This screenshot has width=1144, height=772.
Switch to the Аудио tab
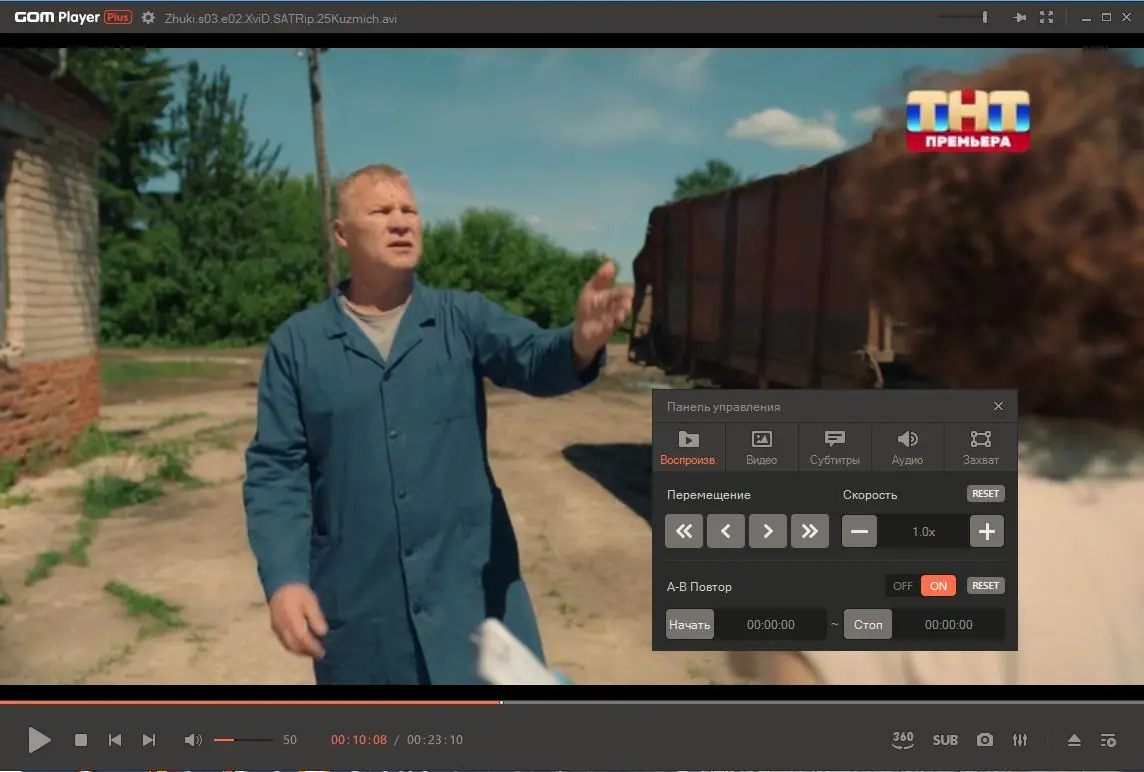[x=908, y=447]
